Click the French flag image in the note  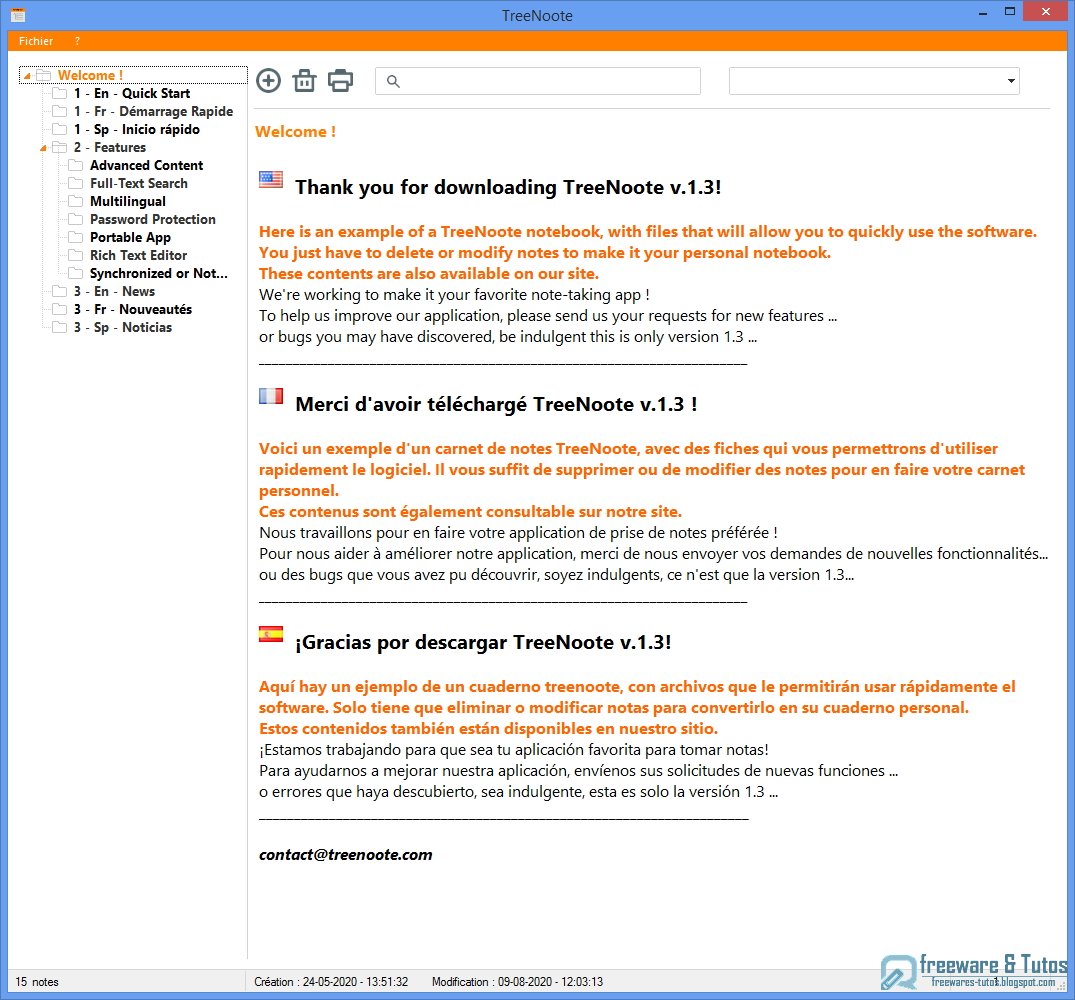(271, 396)
